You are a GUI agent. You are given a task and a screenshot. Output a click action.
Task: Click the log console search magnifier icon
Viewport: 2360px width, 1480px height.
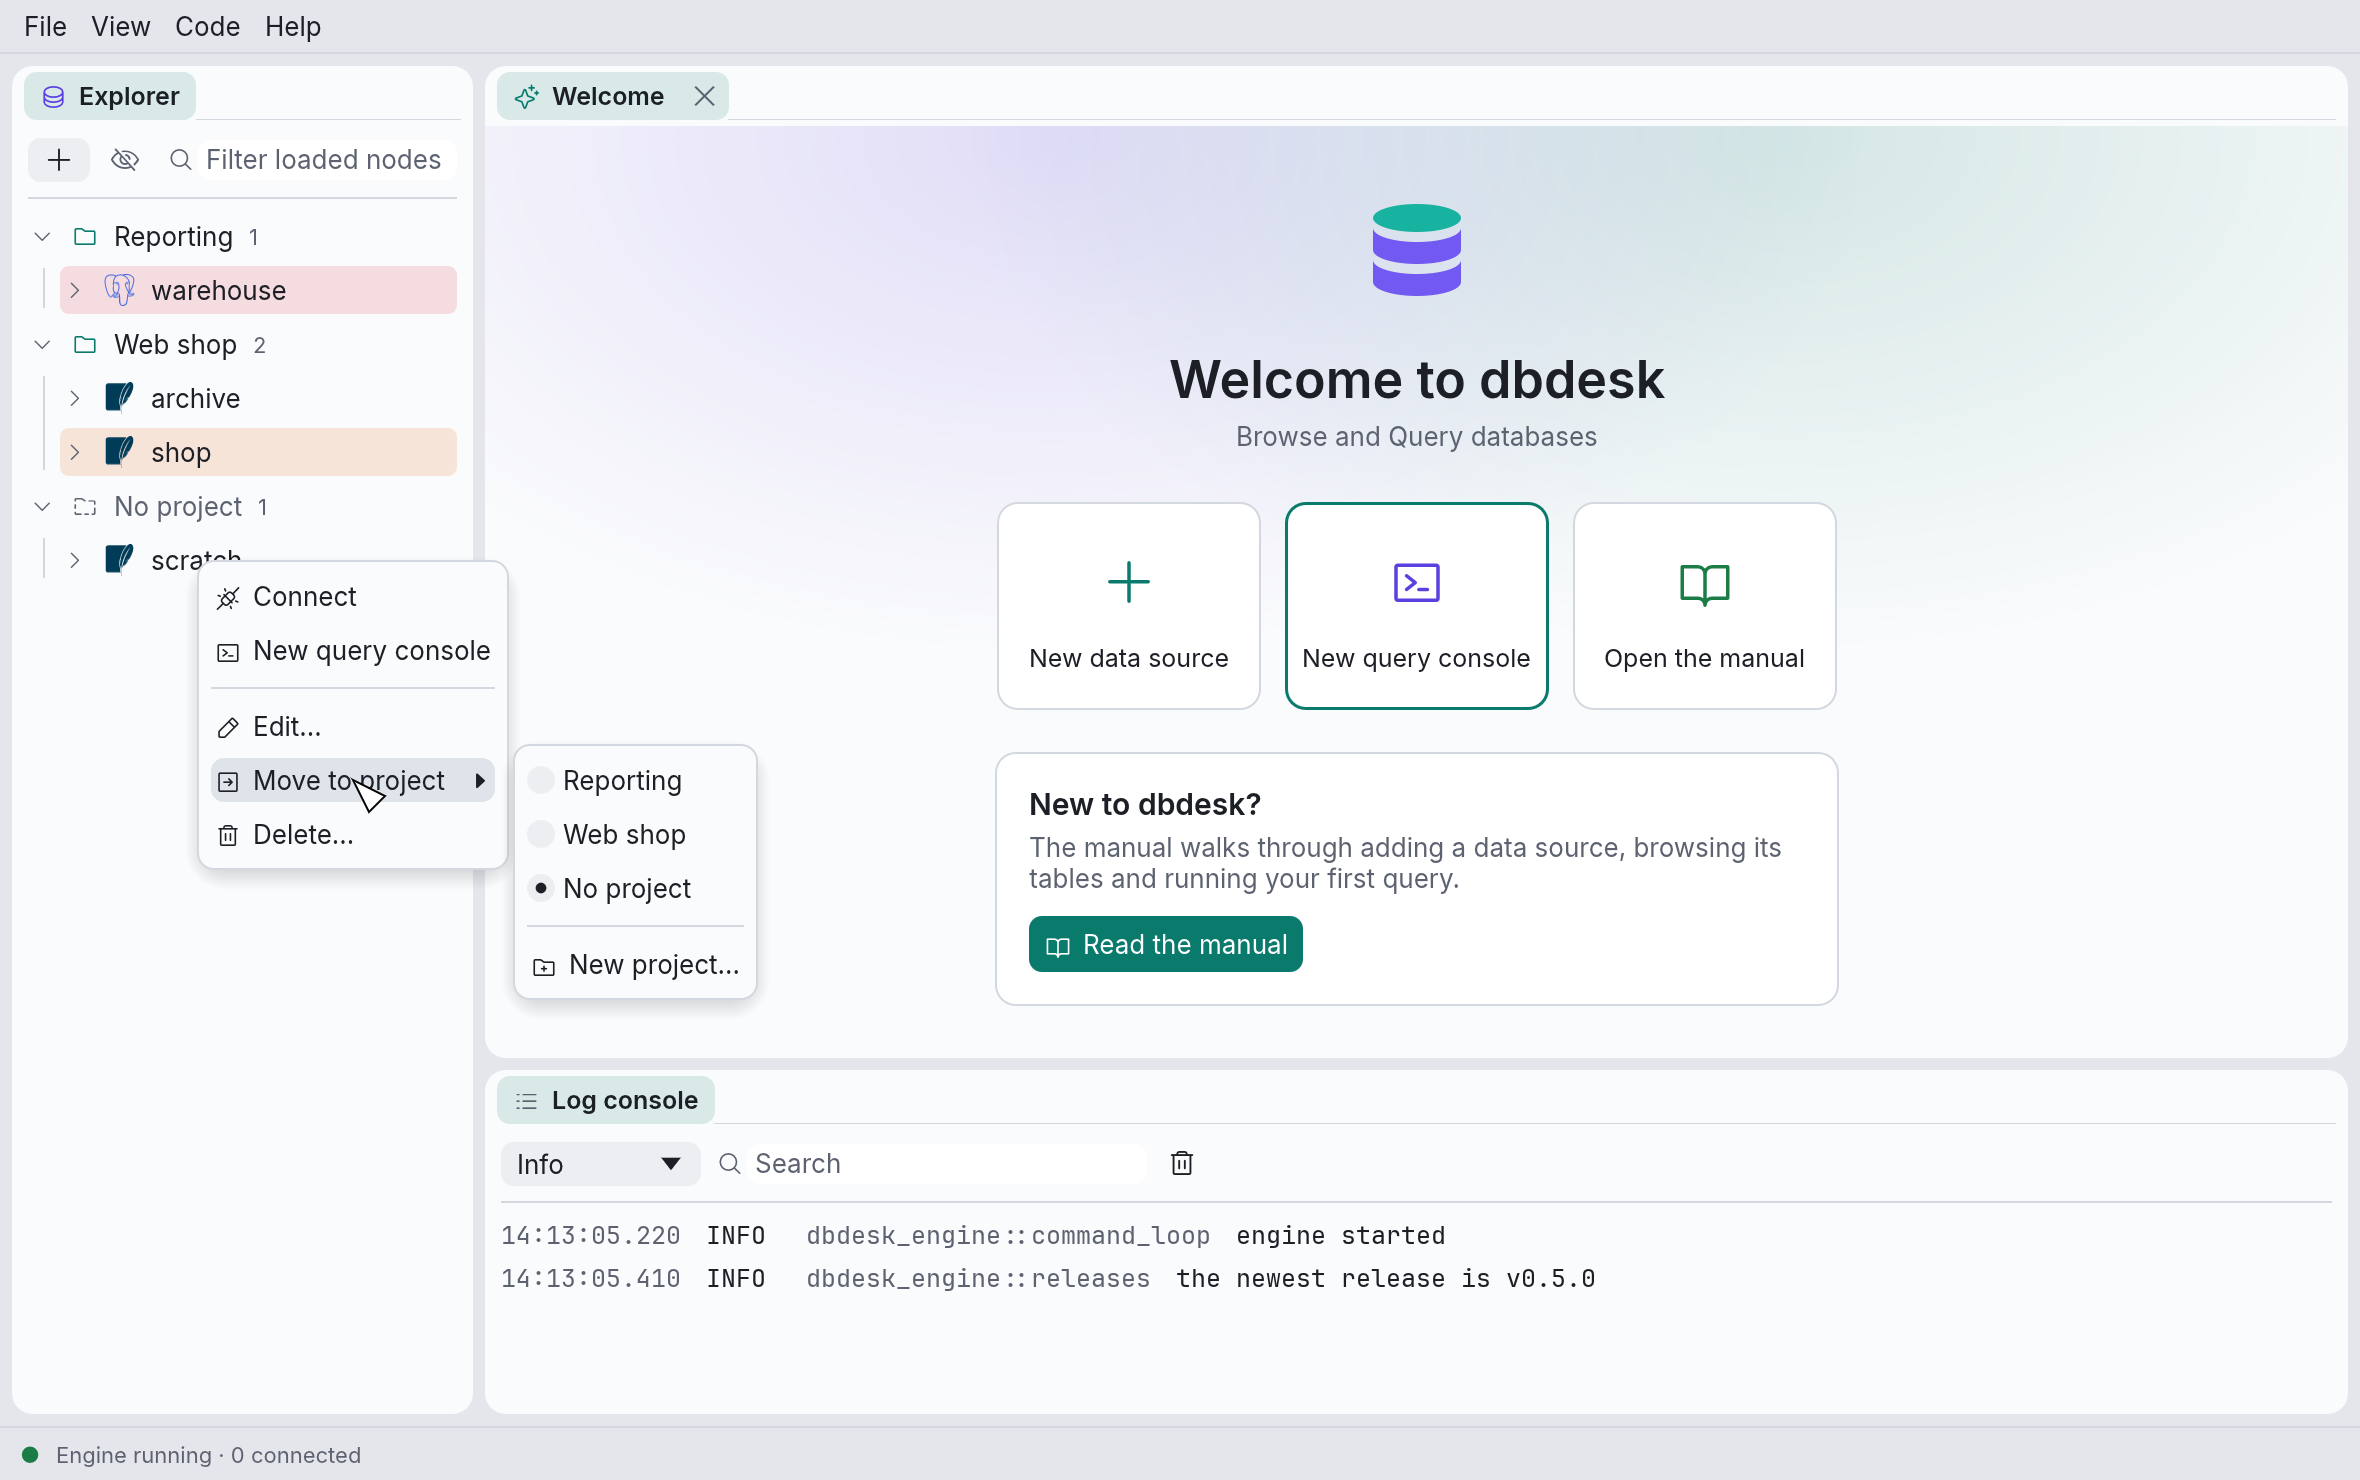click(x=730, y=1164)
